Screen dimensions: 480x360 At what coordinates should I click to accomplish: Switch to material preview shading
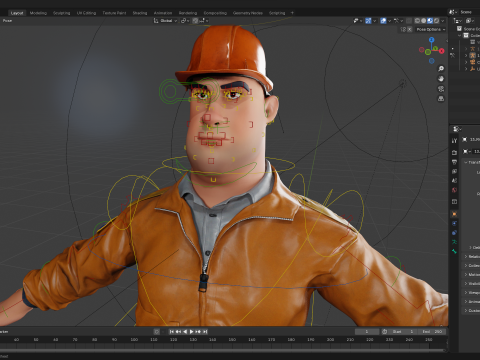tap(430, 21)
